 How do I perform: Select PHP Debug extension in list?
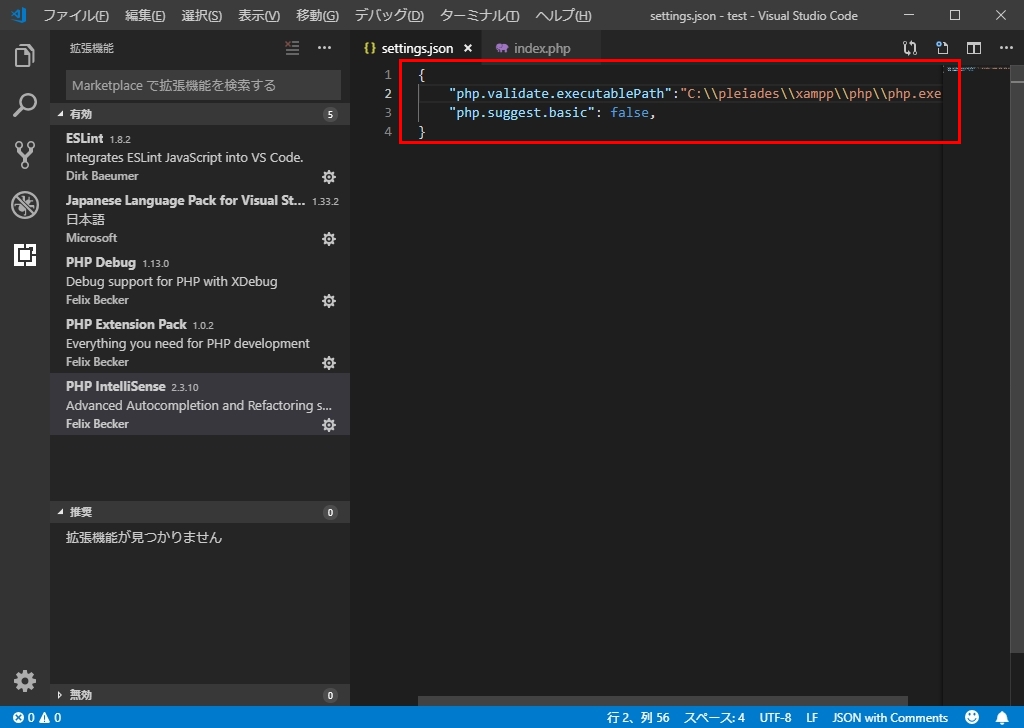[x=200, y=280]
